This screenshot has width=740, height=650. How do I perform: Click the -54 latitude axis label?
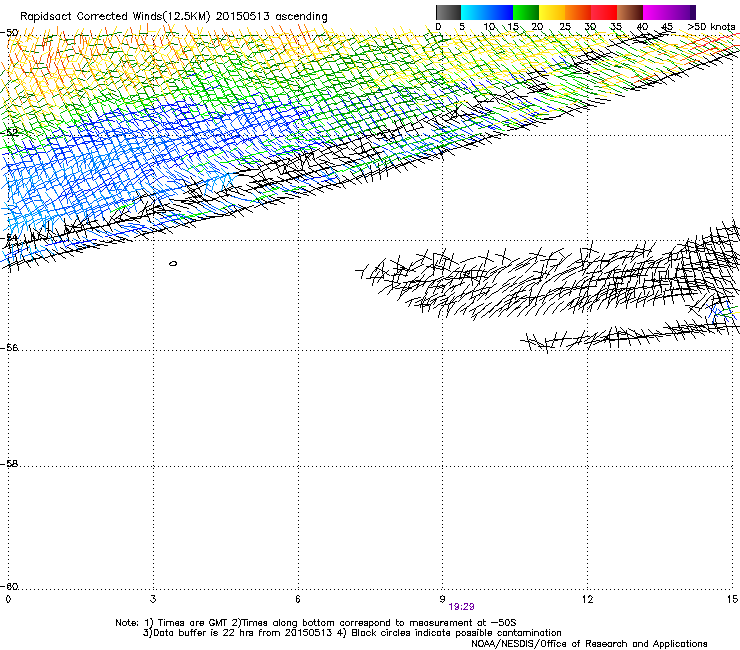[x=9, y=237]
